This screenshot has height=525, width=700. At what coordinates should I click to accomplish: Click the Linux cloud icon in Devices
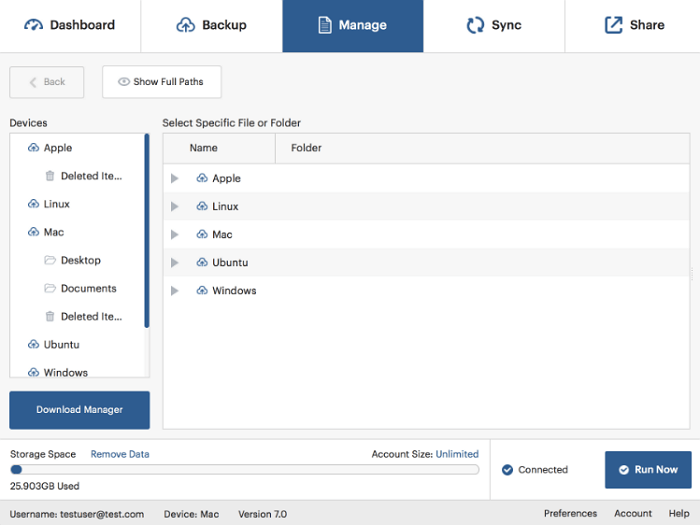33,204
